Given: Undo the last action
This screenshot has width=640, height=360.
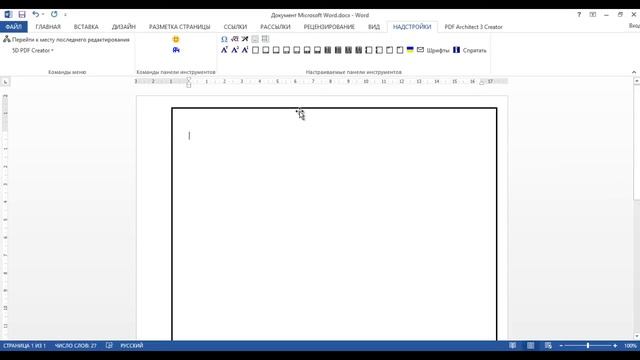Looking at the screenshot, I should [36, 14].
